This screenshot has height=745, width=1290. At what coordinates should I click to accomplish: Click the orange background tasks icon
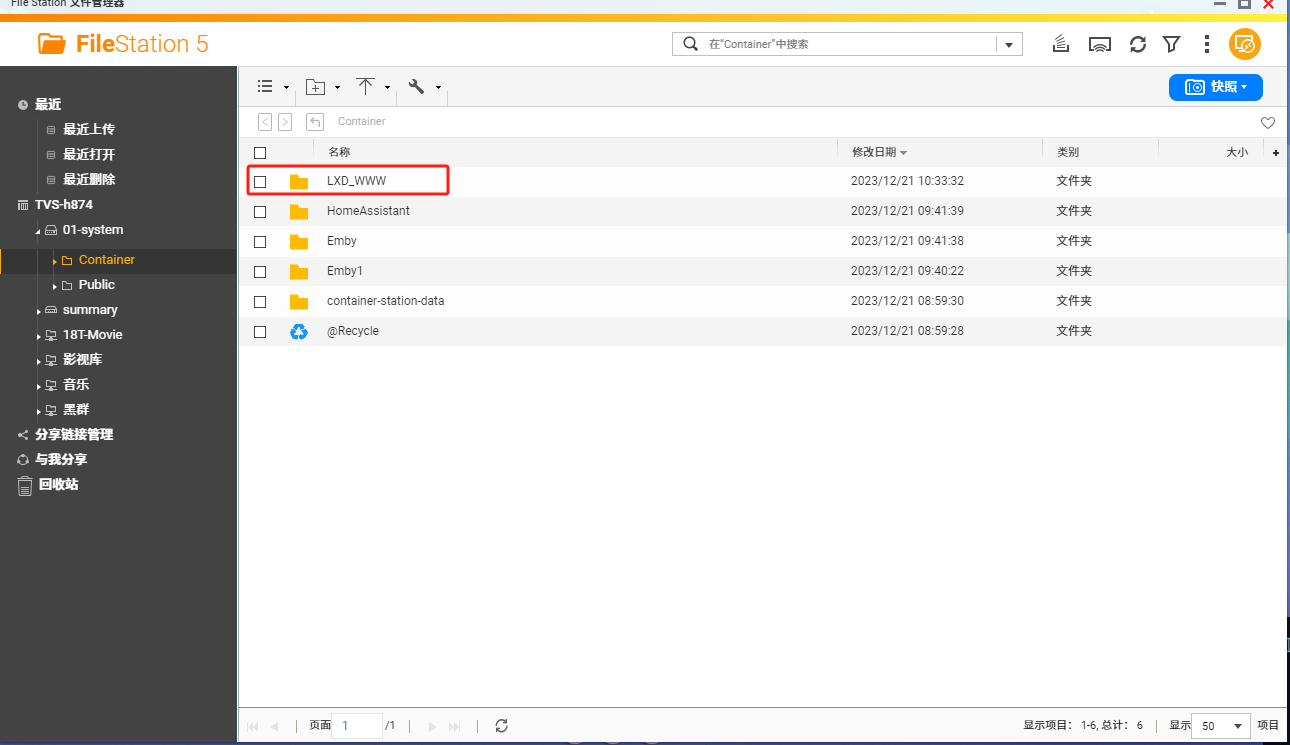tap(1245, 44)
